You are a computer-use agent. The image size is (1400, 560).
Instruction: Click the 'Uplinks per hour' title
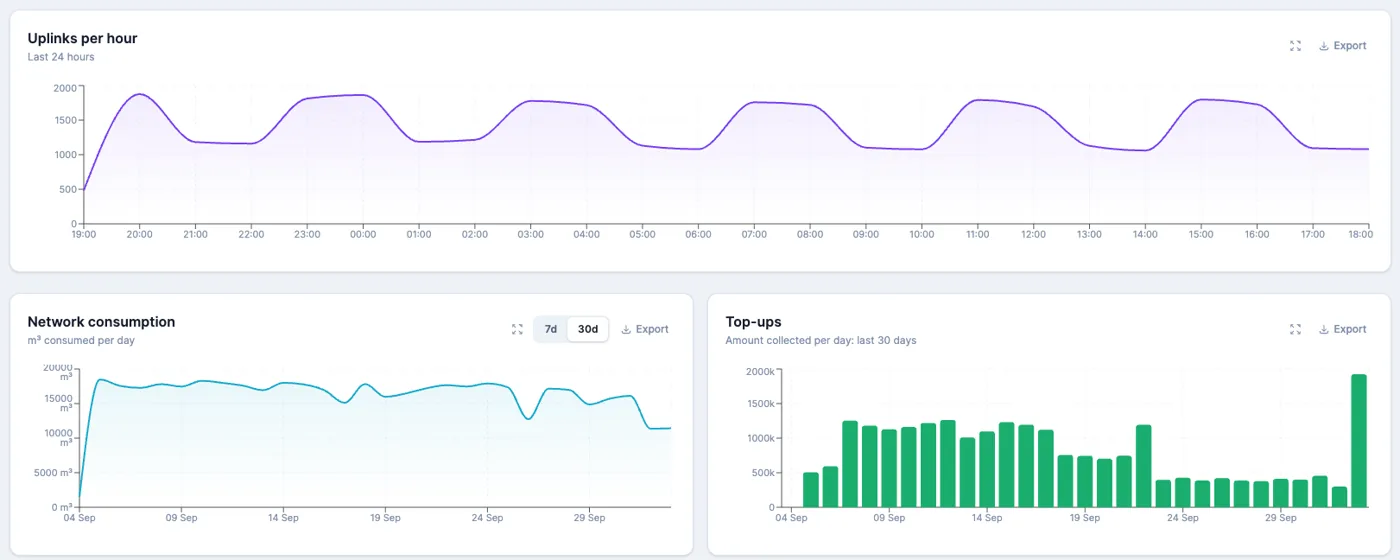click(x=82, y=38)
